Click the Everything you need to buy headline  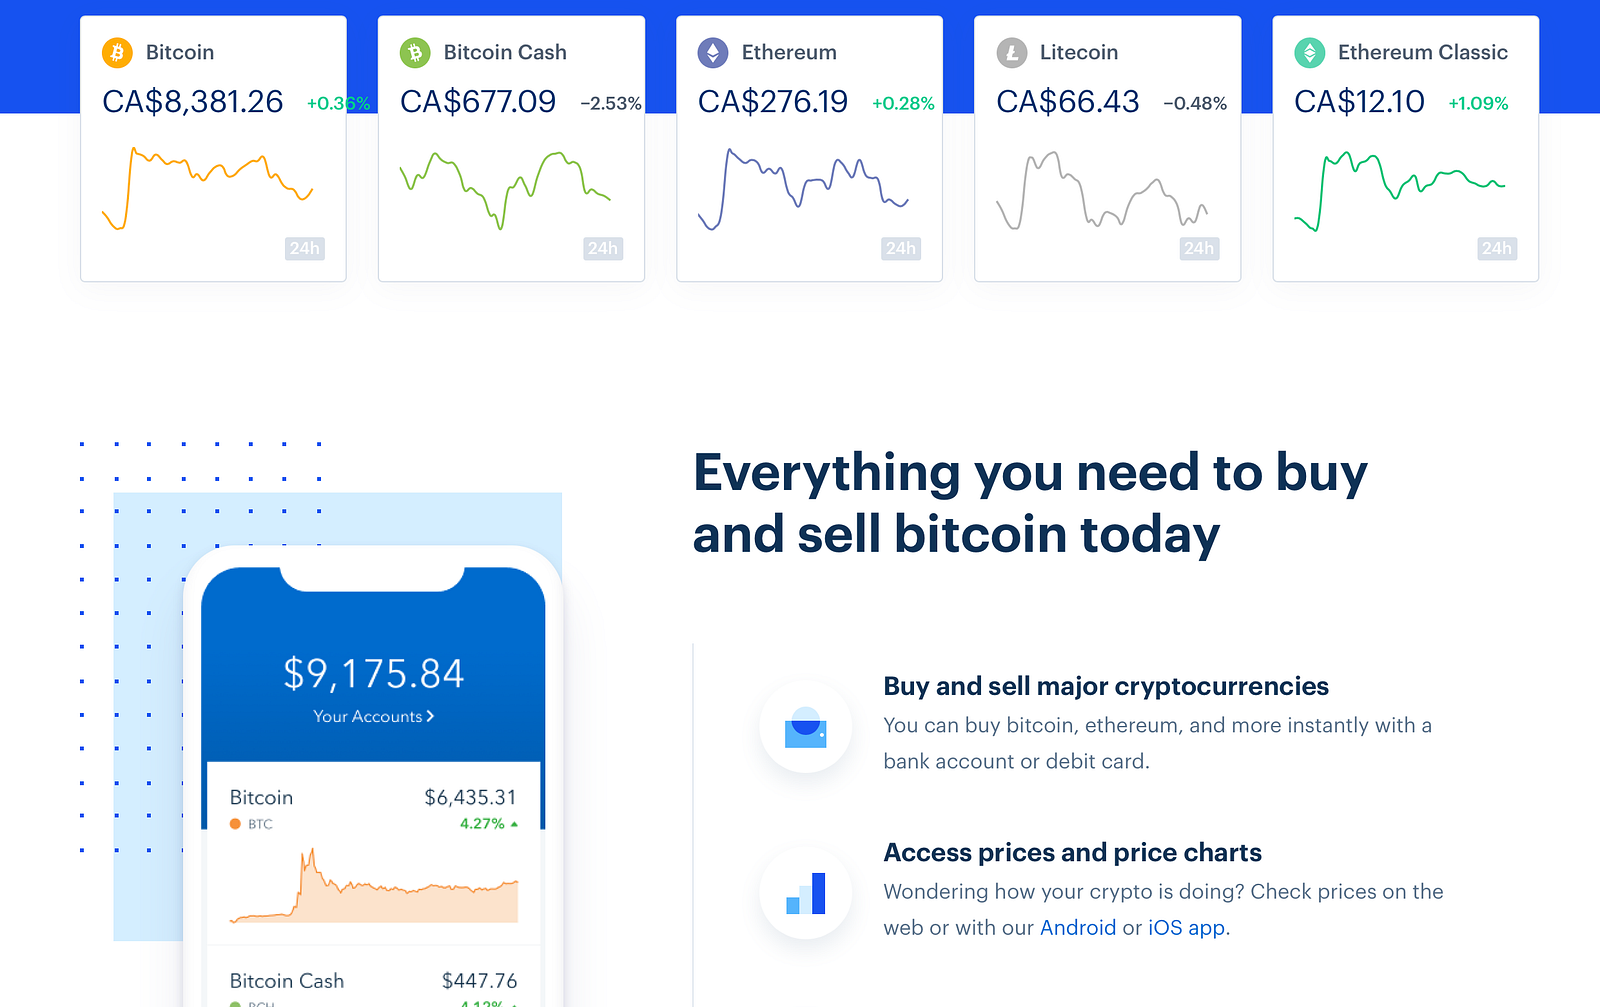(1030, 503)
